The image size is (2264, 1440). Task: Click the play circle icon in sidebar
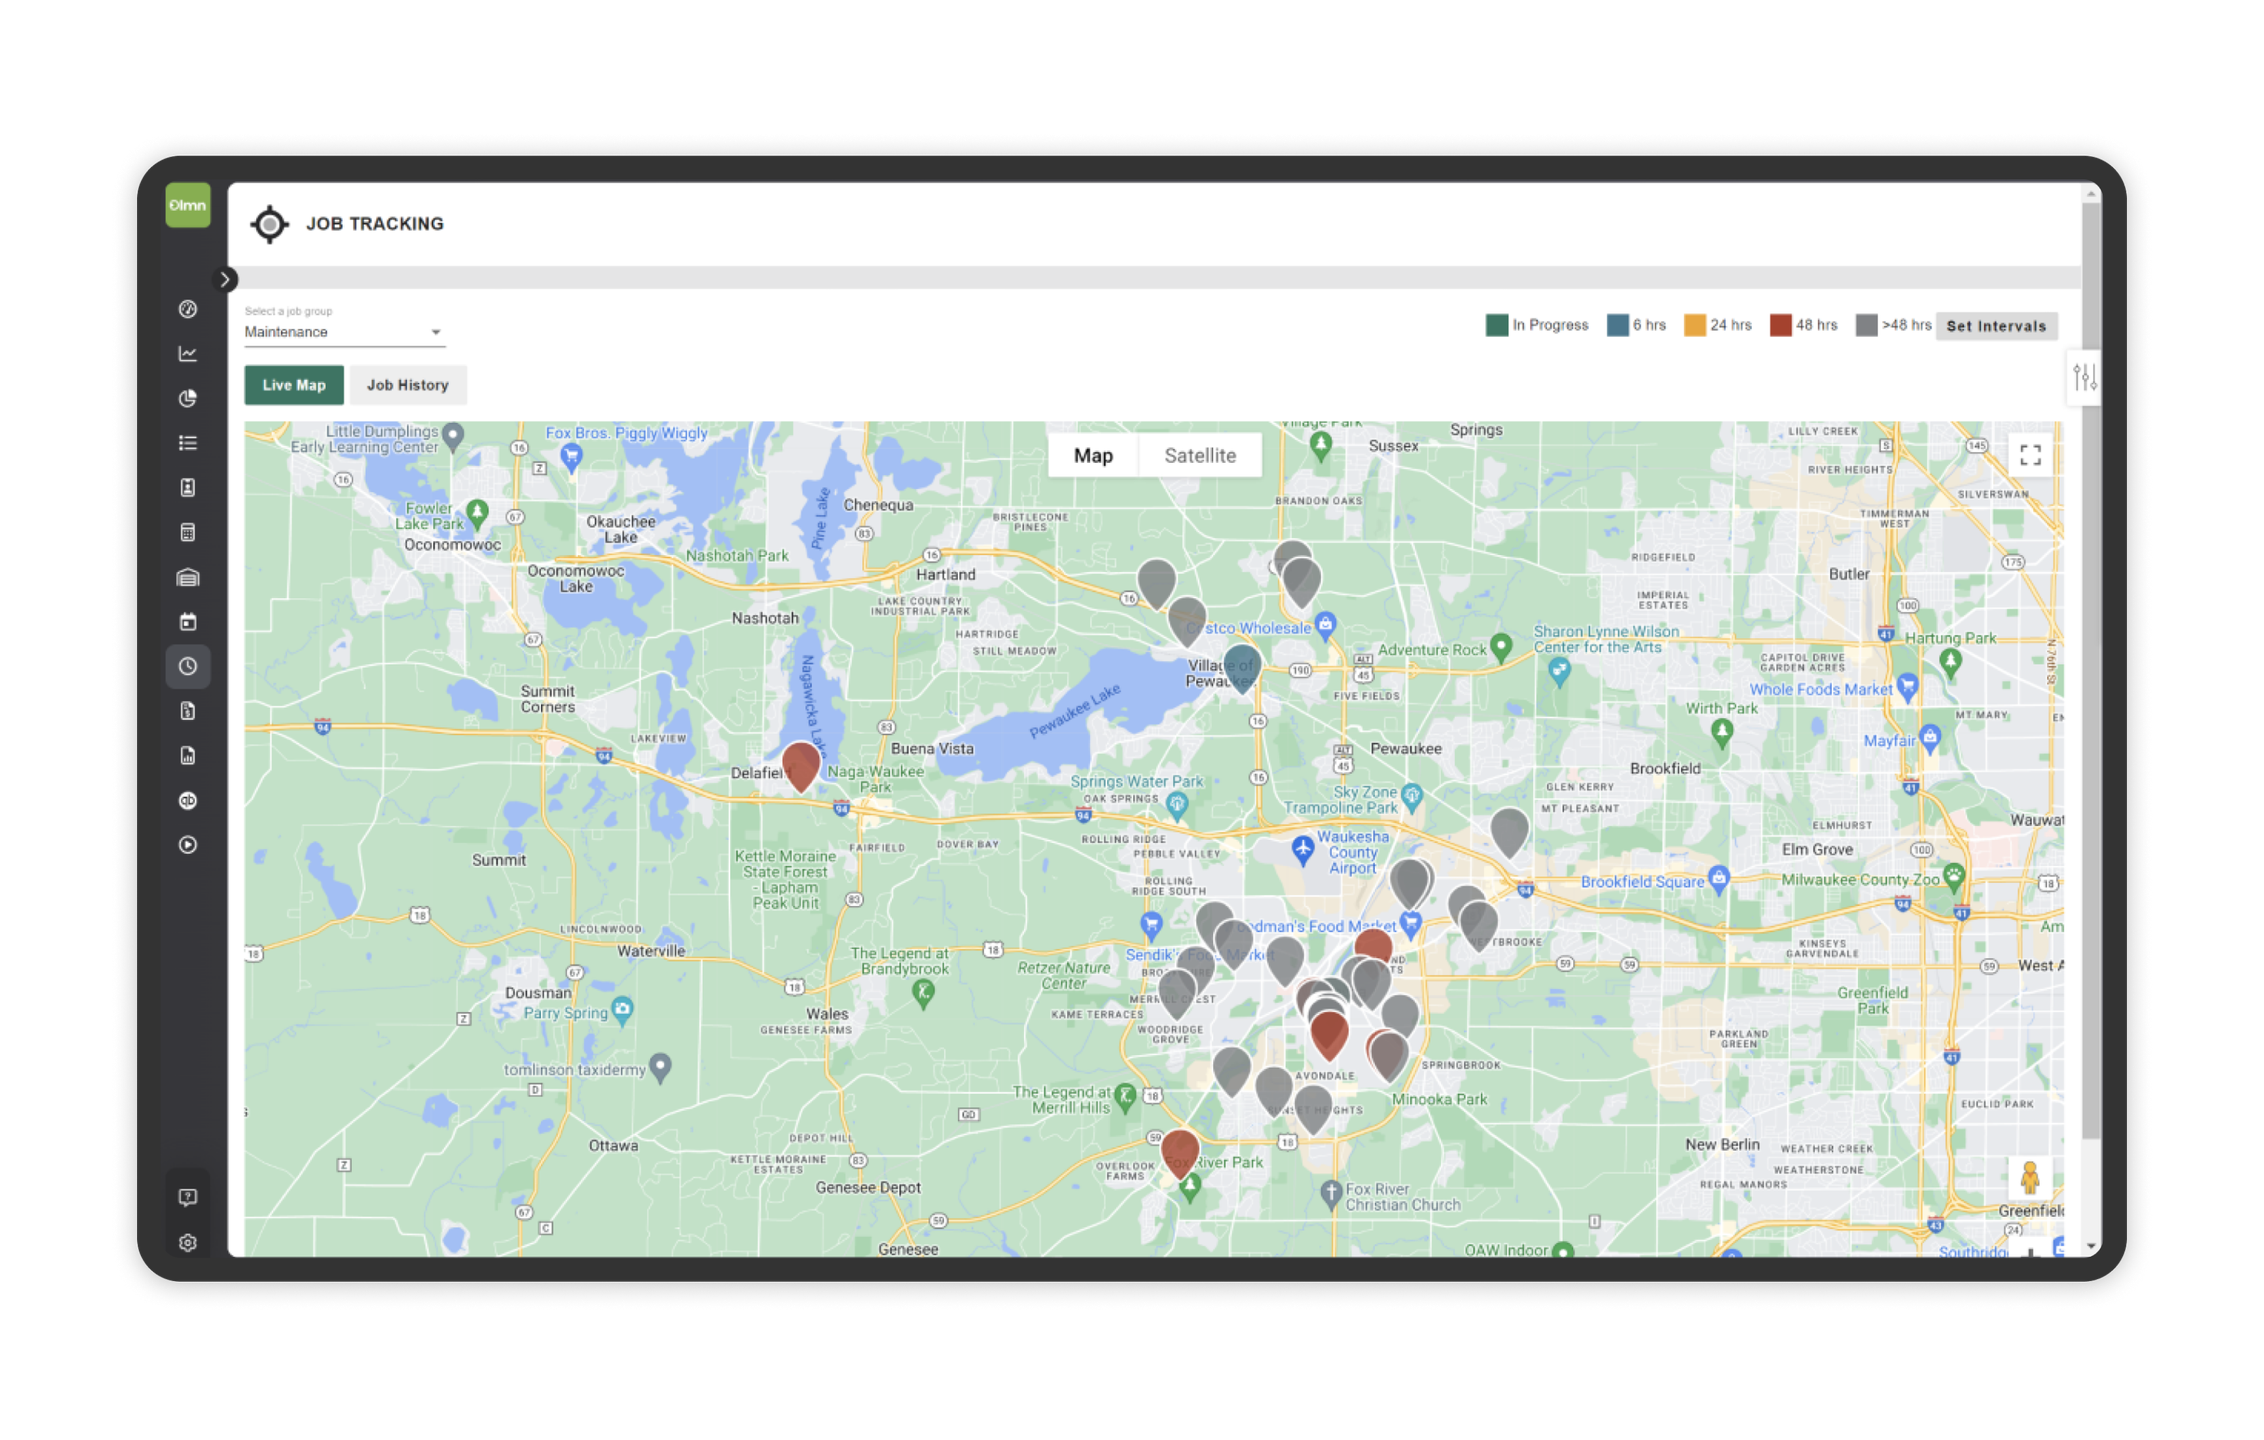click(188, 845)
